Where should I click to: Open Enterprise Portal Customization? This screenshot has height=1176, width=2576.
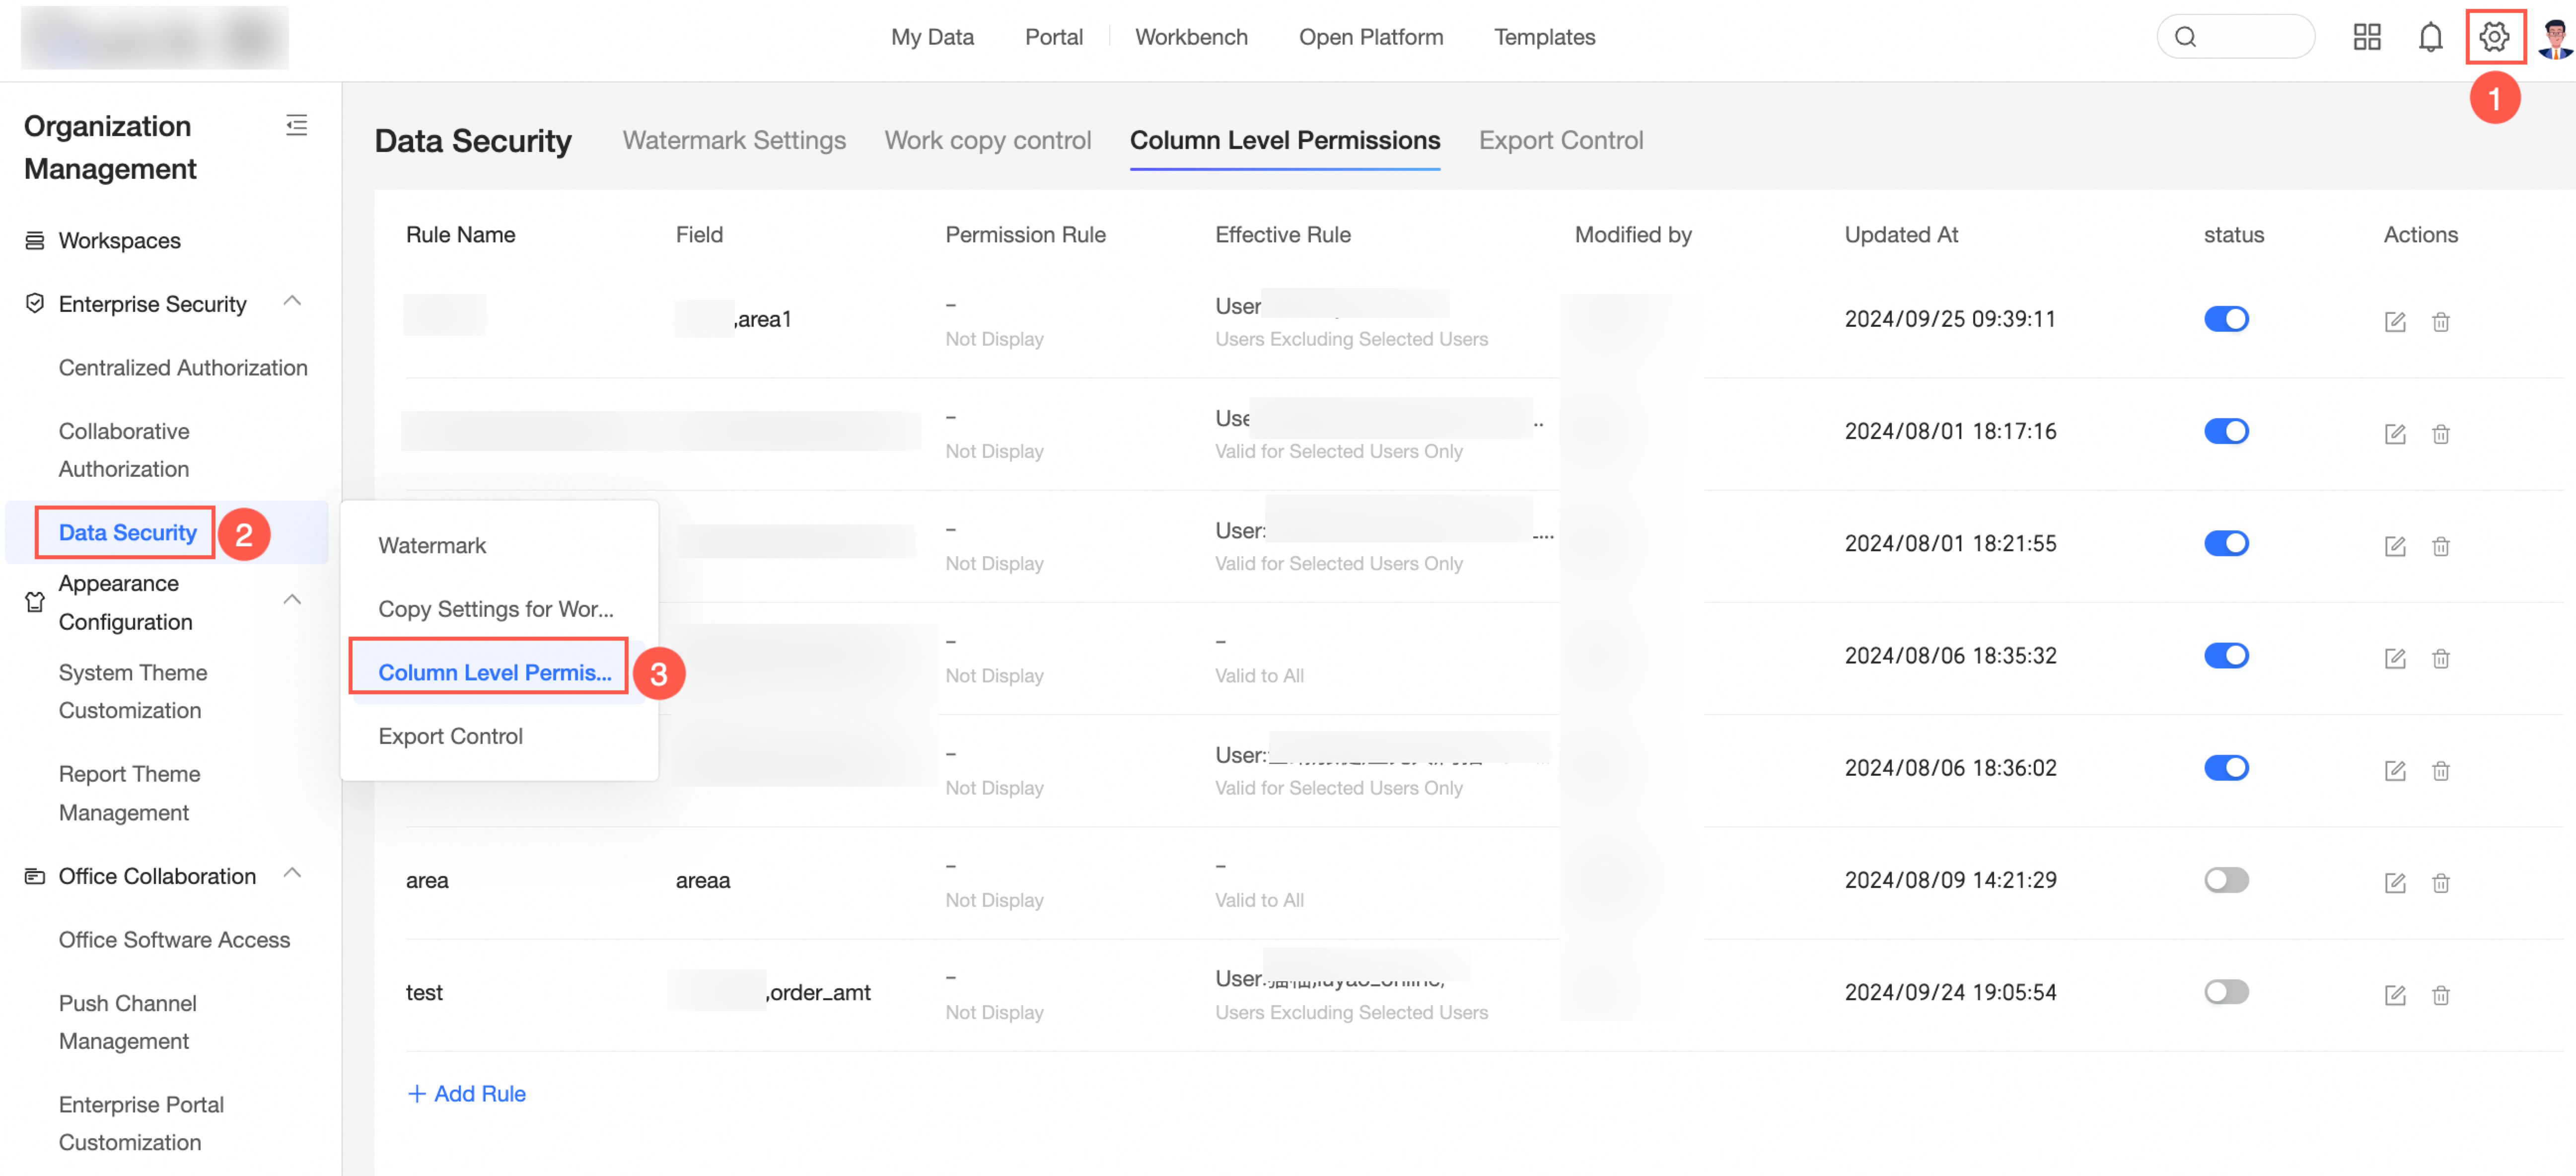tap(141, 1123)
